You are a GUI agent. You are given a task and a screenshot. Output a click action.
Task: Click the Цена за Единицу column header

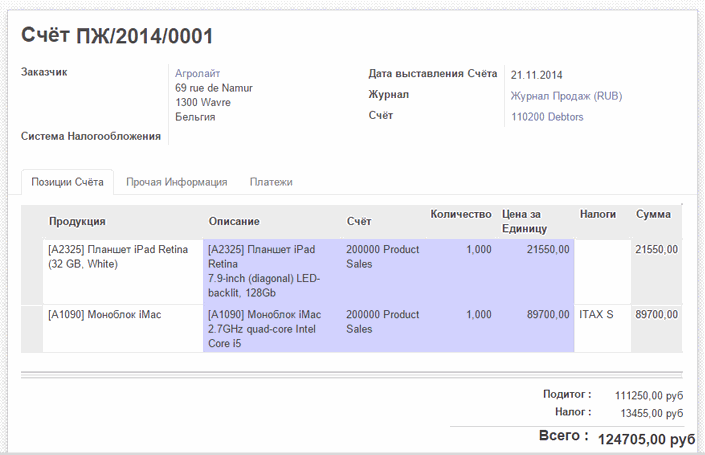524,221
